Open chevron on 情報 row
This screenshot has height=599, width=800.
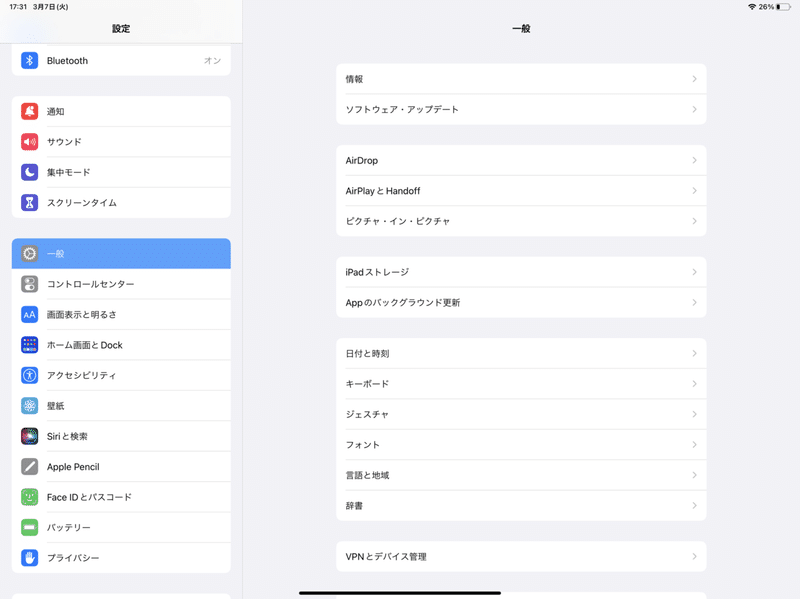tap(694, 79)
